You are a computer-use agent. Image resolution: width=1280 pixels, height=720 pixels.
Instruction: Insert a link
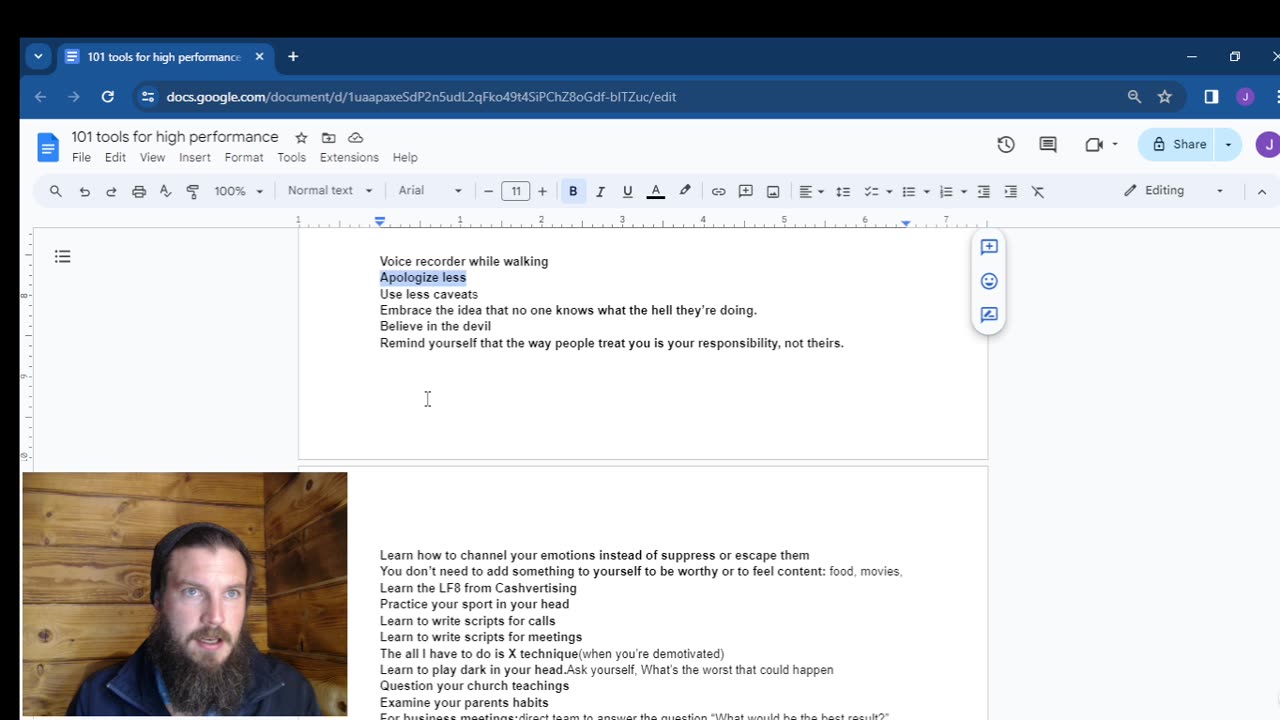tap(718, 191)
